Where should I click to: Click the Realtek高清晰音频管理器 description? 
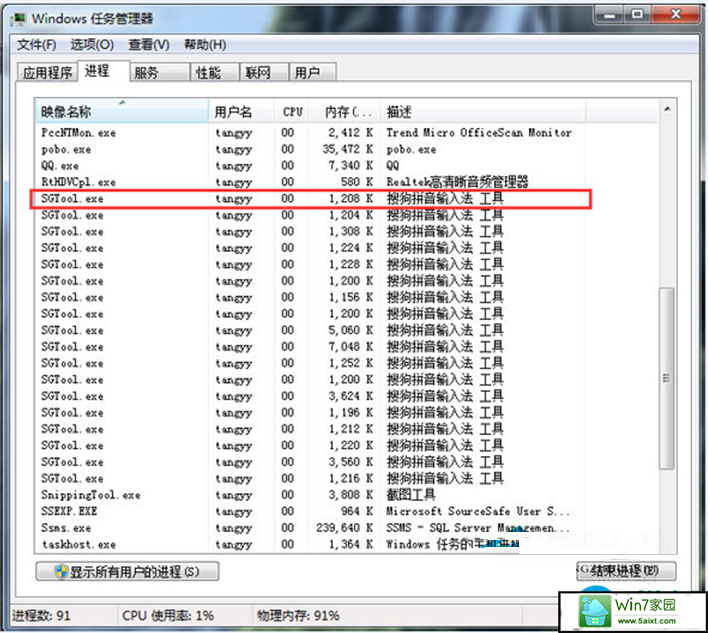(457, 182)
